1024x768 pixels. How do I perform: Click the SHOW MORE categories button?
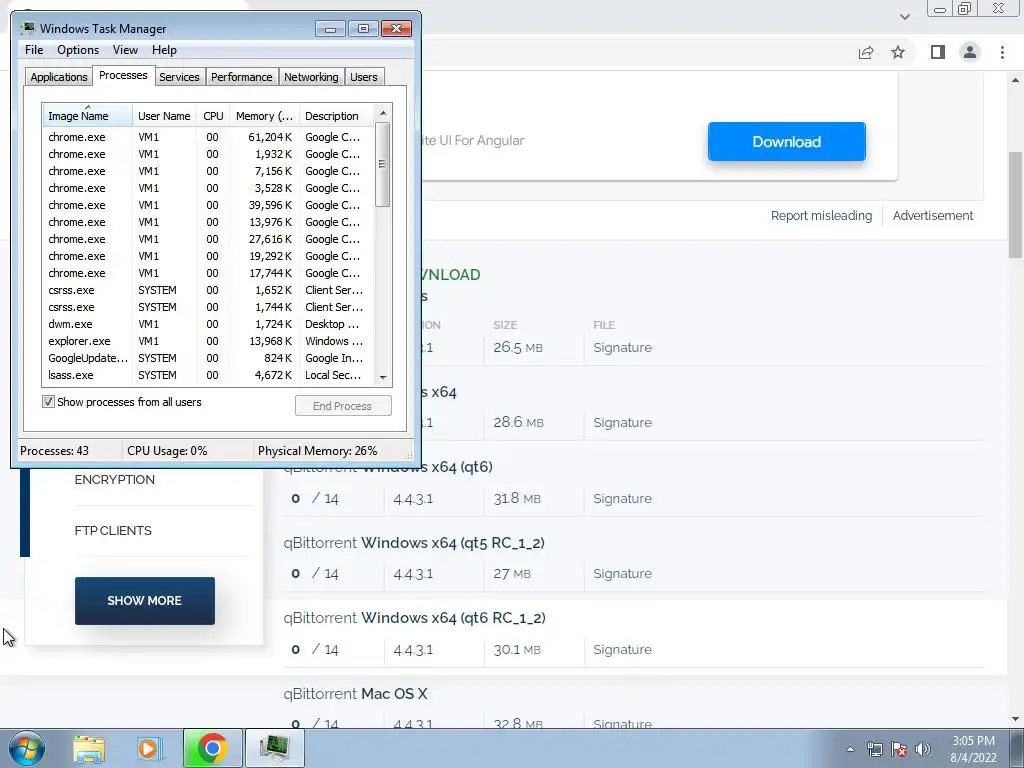(144, 600)
